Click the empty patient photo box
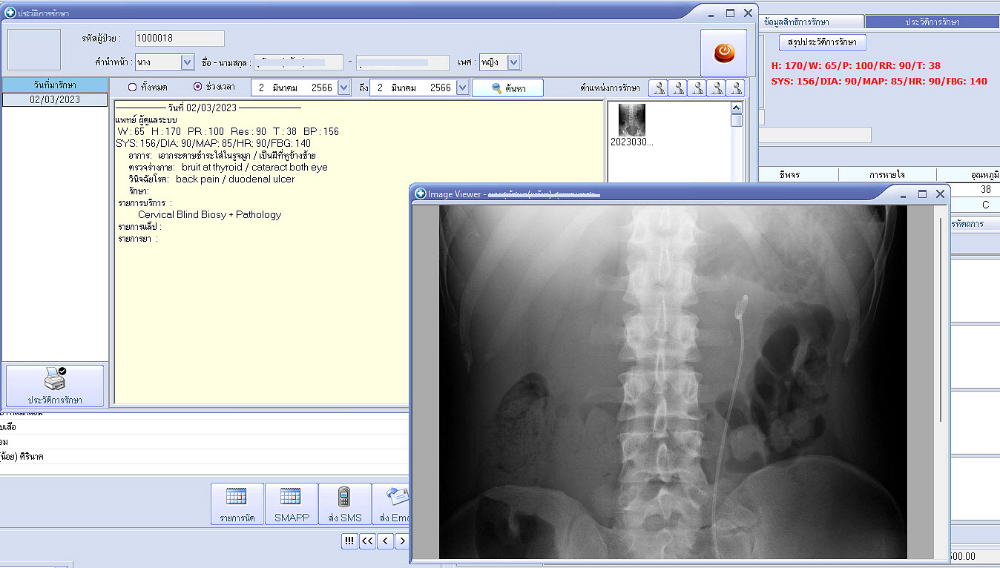The width and height of the screenshot is (1000, 568). point(34,50)
